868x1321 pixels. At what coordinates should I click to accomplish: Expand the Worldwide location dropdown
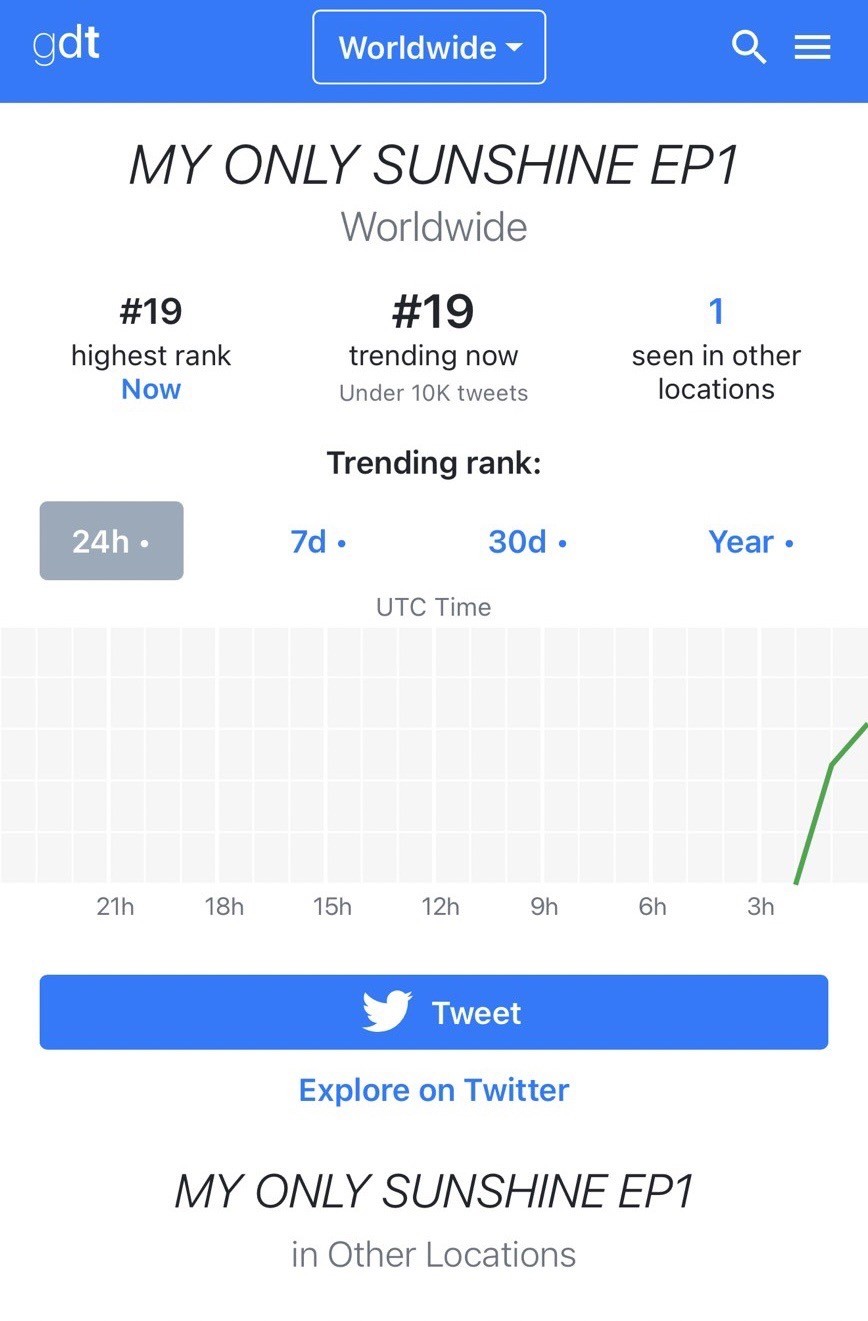point(429,47)
